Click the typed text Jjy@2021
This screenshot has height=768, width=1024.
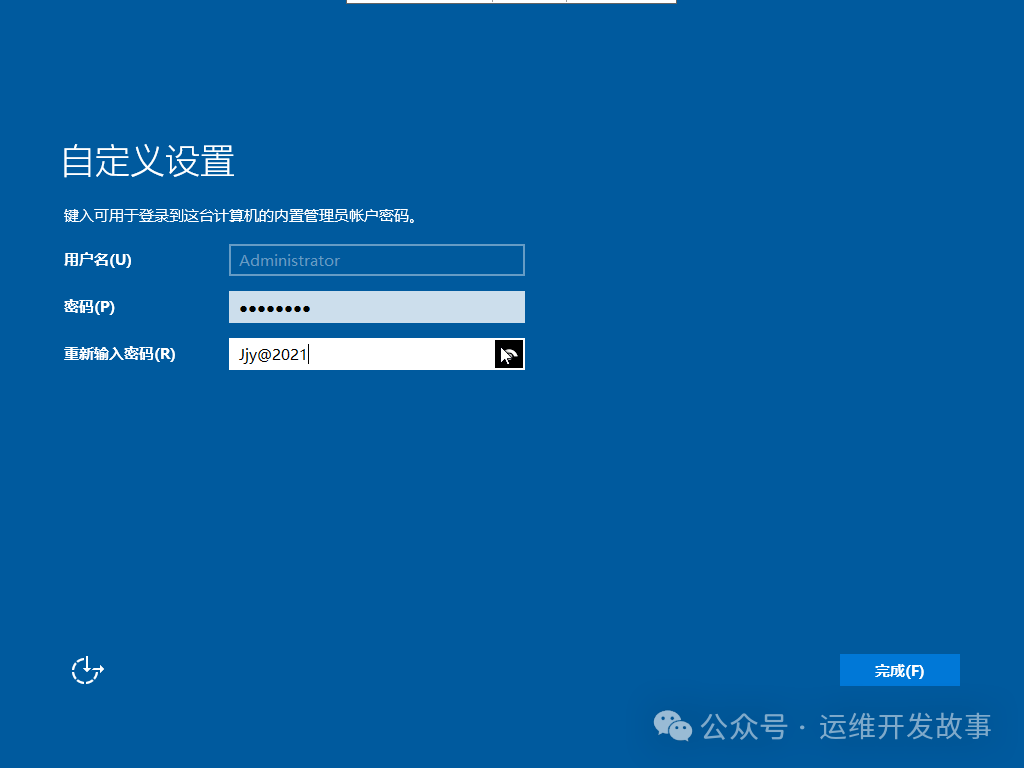(271, 354)
